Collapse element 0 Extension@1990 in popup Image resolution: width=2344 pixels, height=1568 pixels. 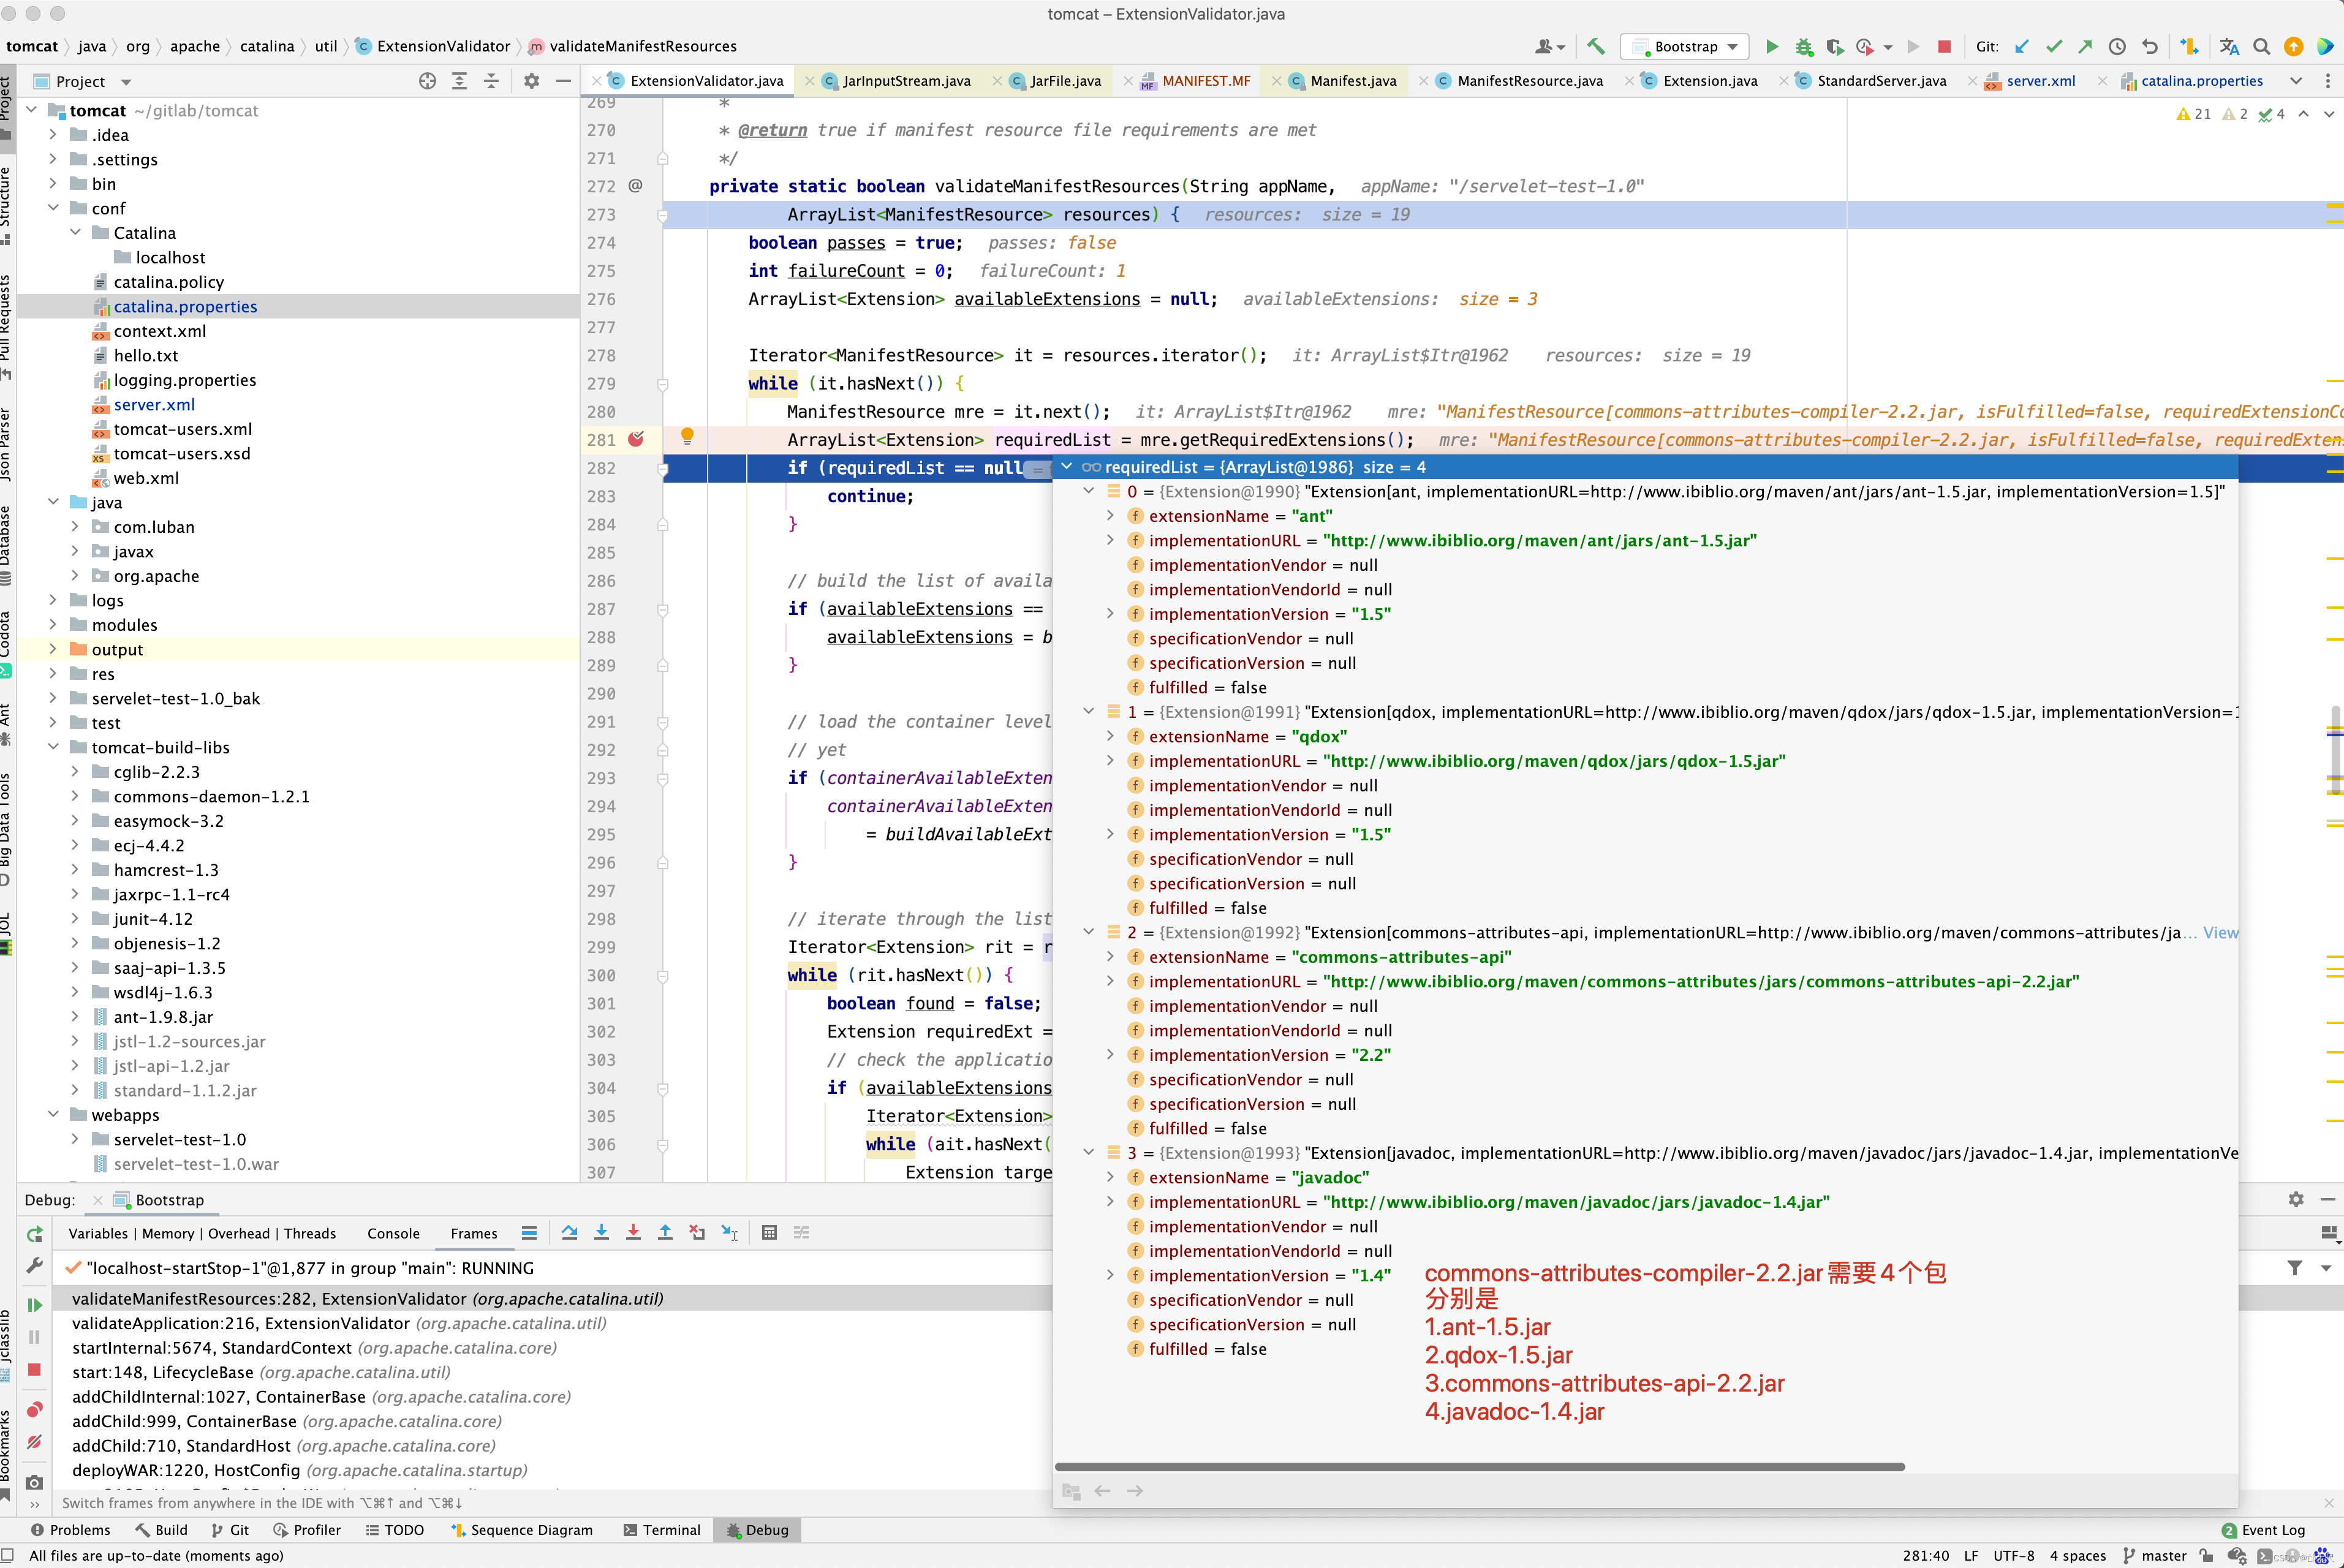[x=1088, y=491]
